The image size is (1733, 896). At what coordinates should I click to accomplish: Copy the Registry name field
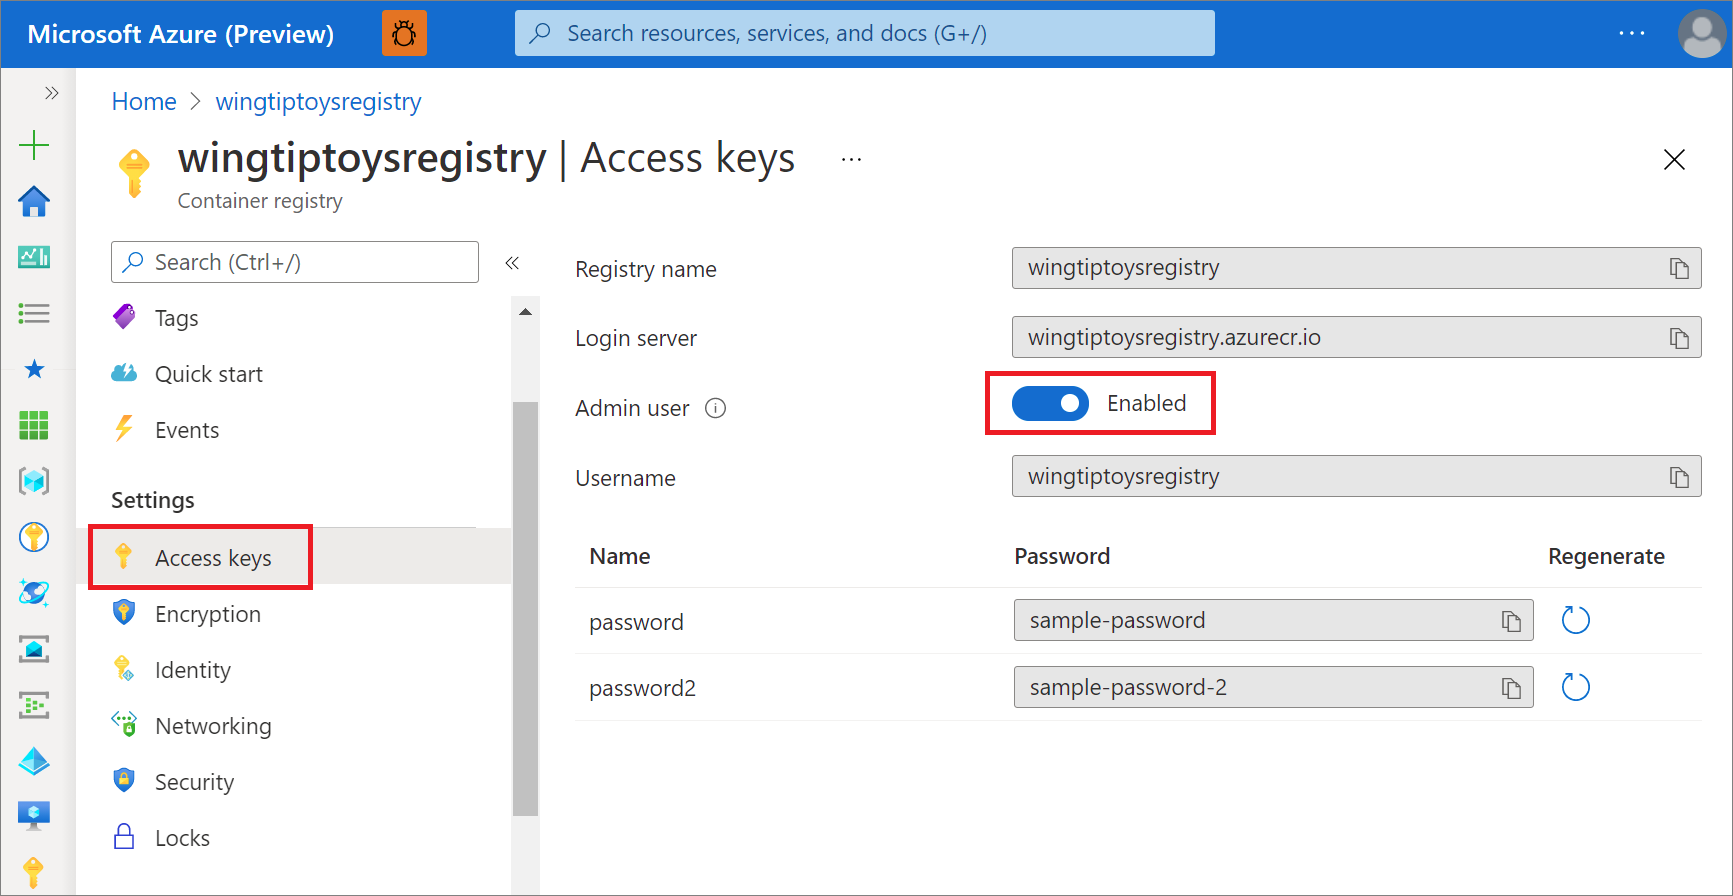click(x=1679, y=269)
